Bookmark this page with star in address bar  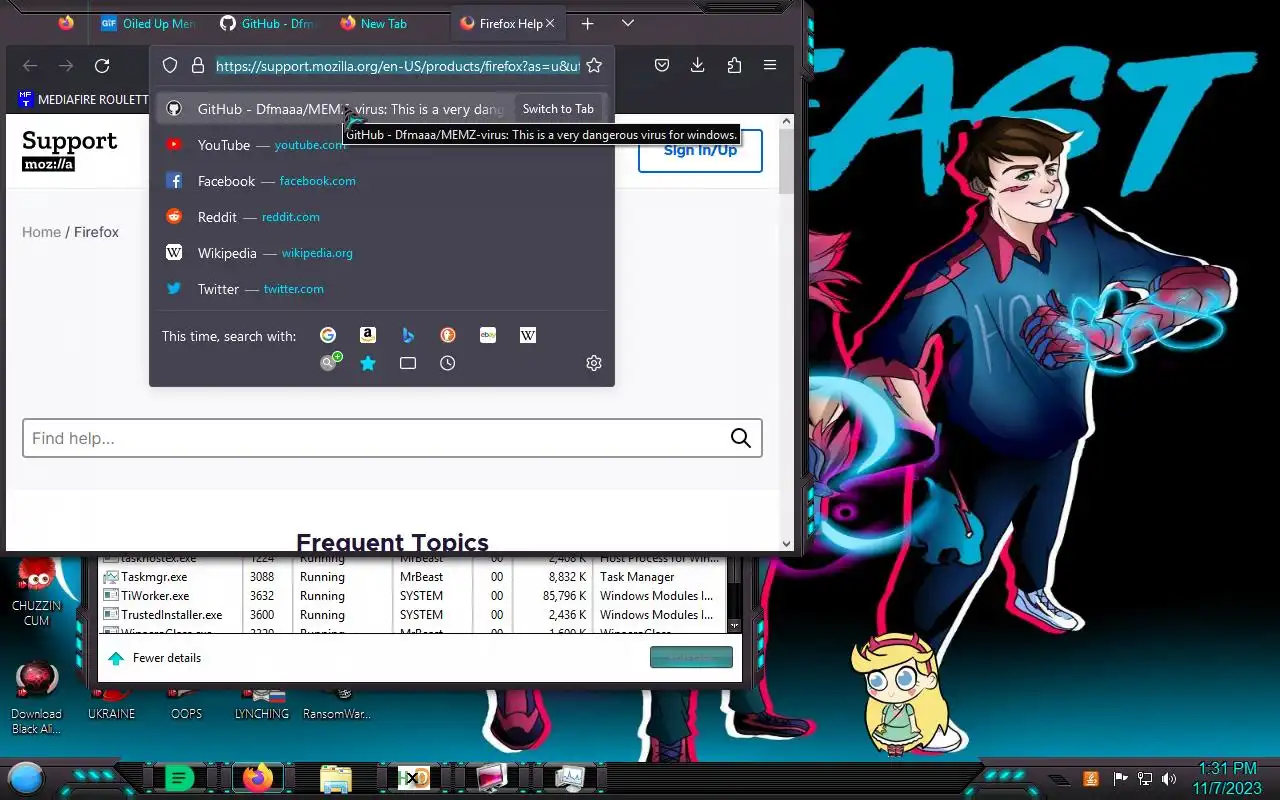[x=594, y=65]
